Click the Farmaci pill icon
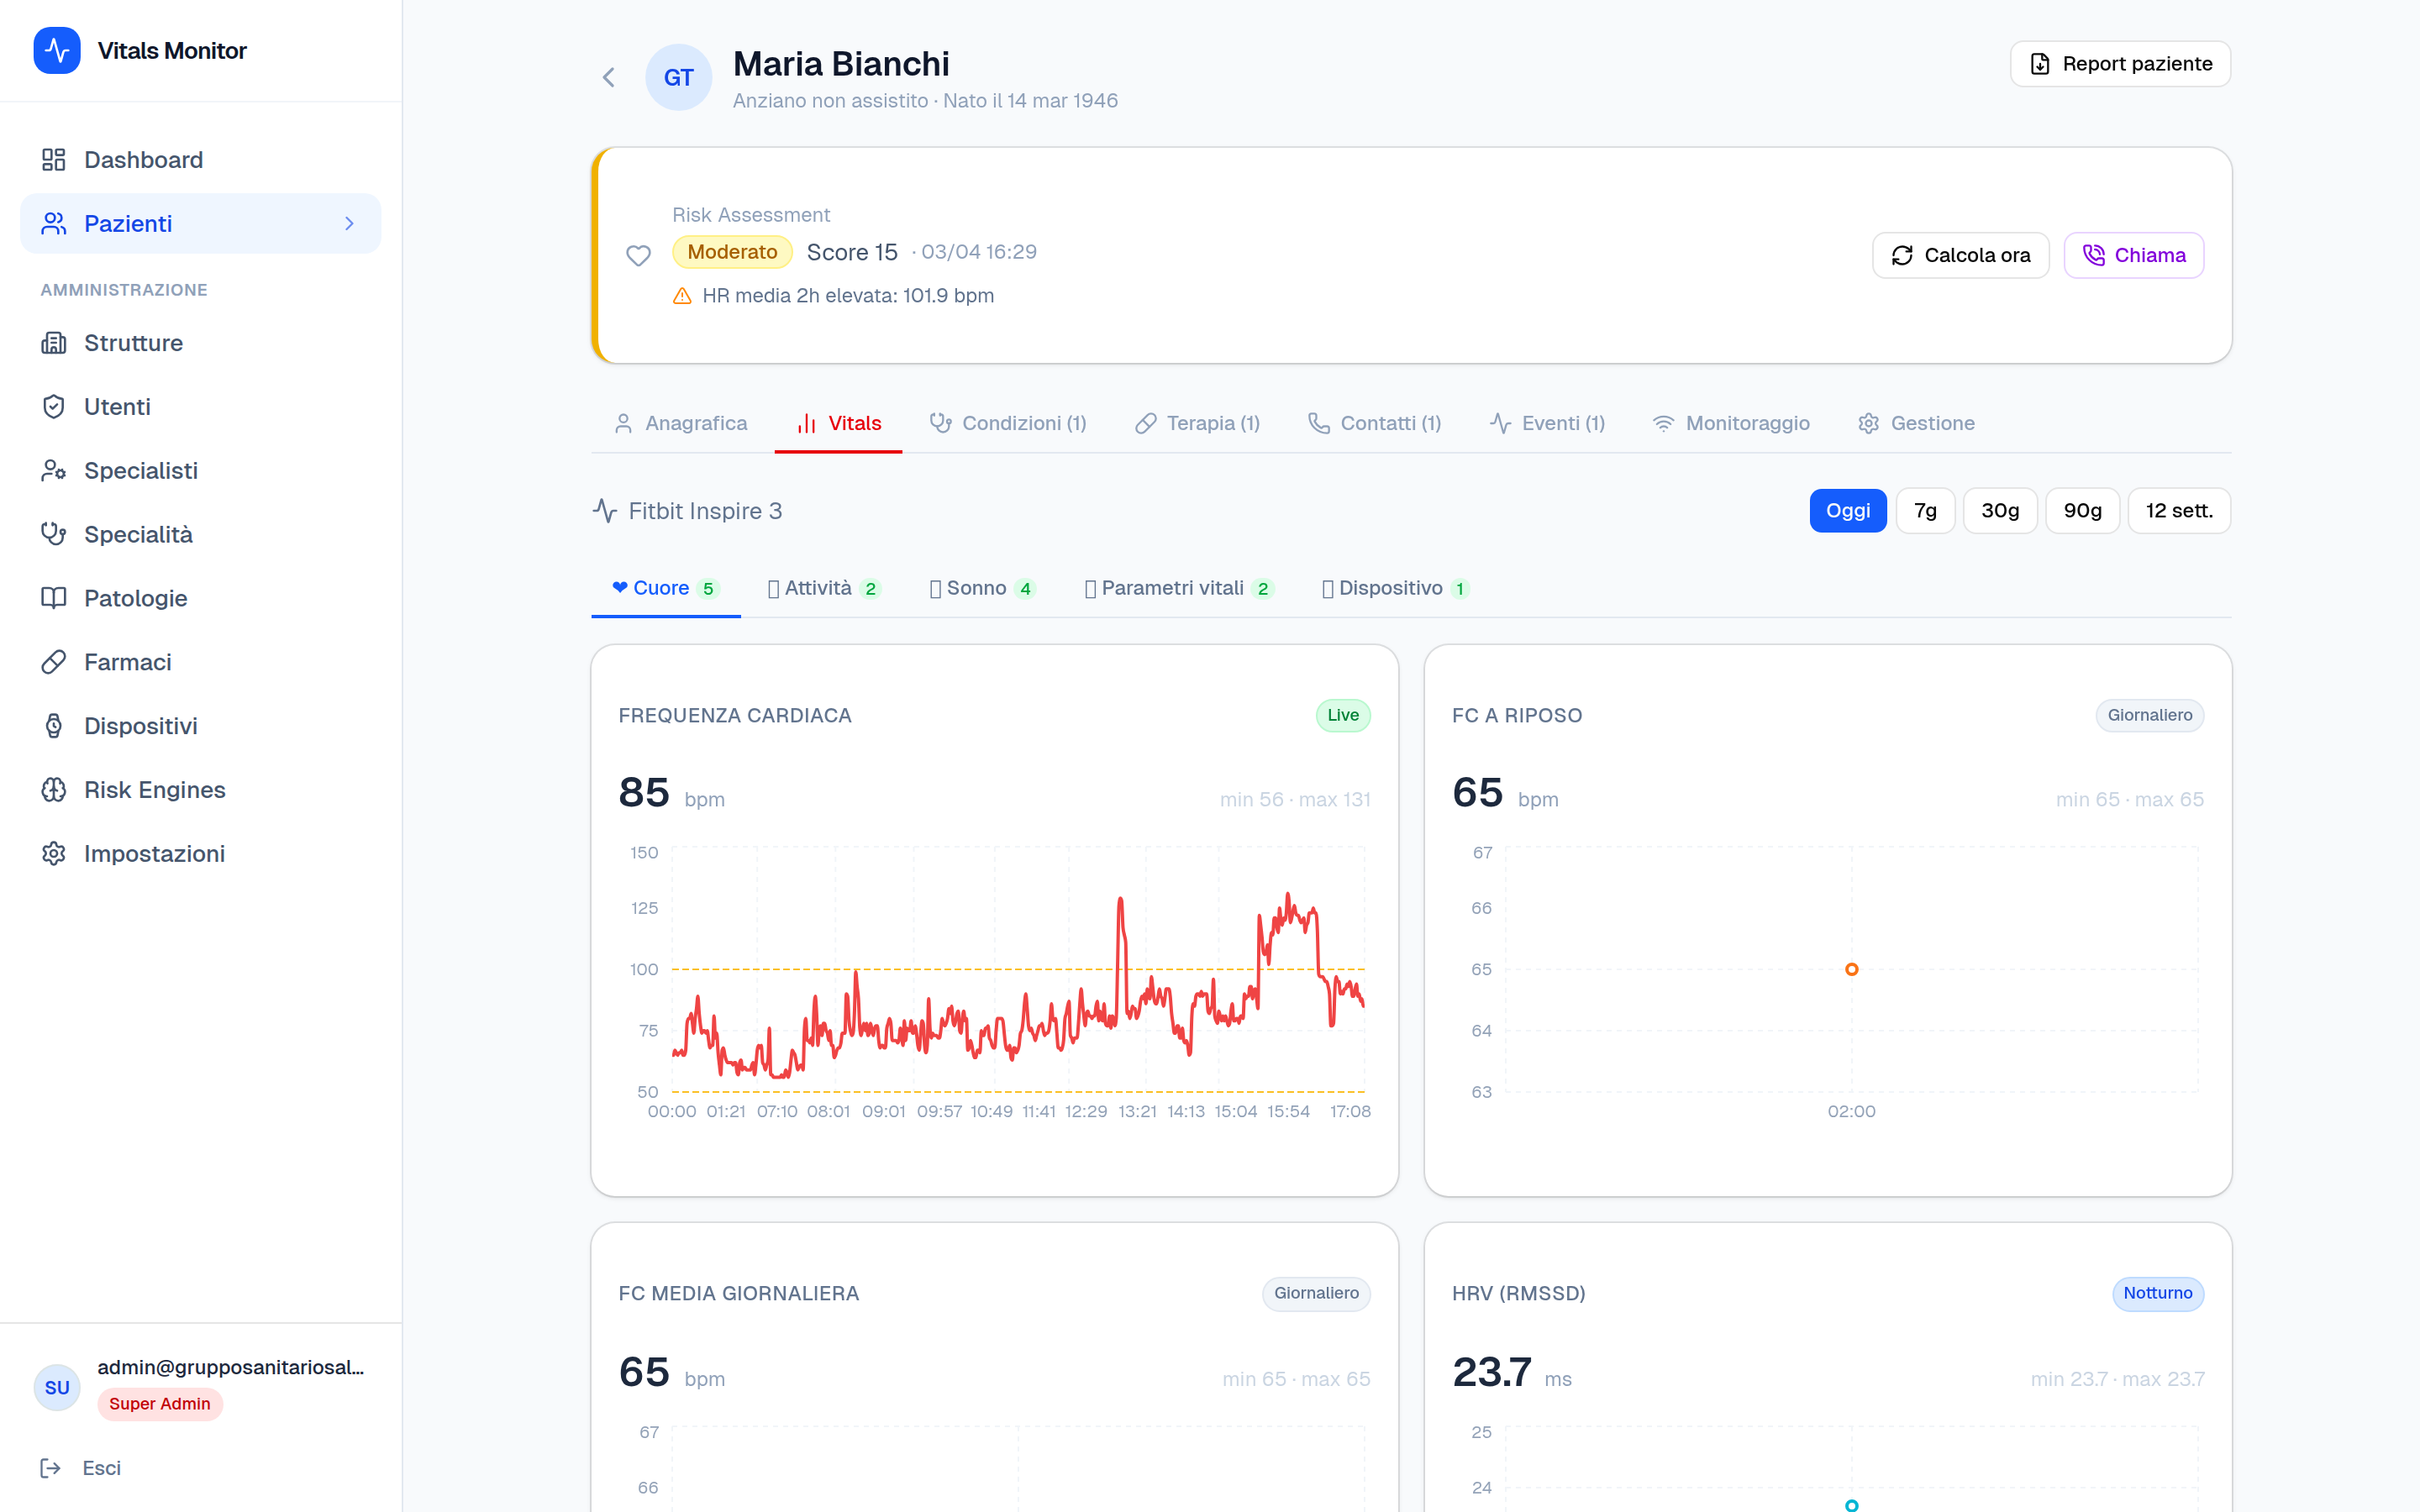 tap(53, 662)
